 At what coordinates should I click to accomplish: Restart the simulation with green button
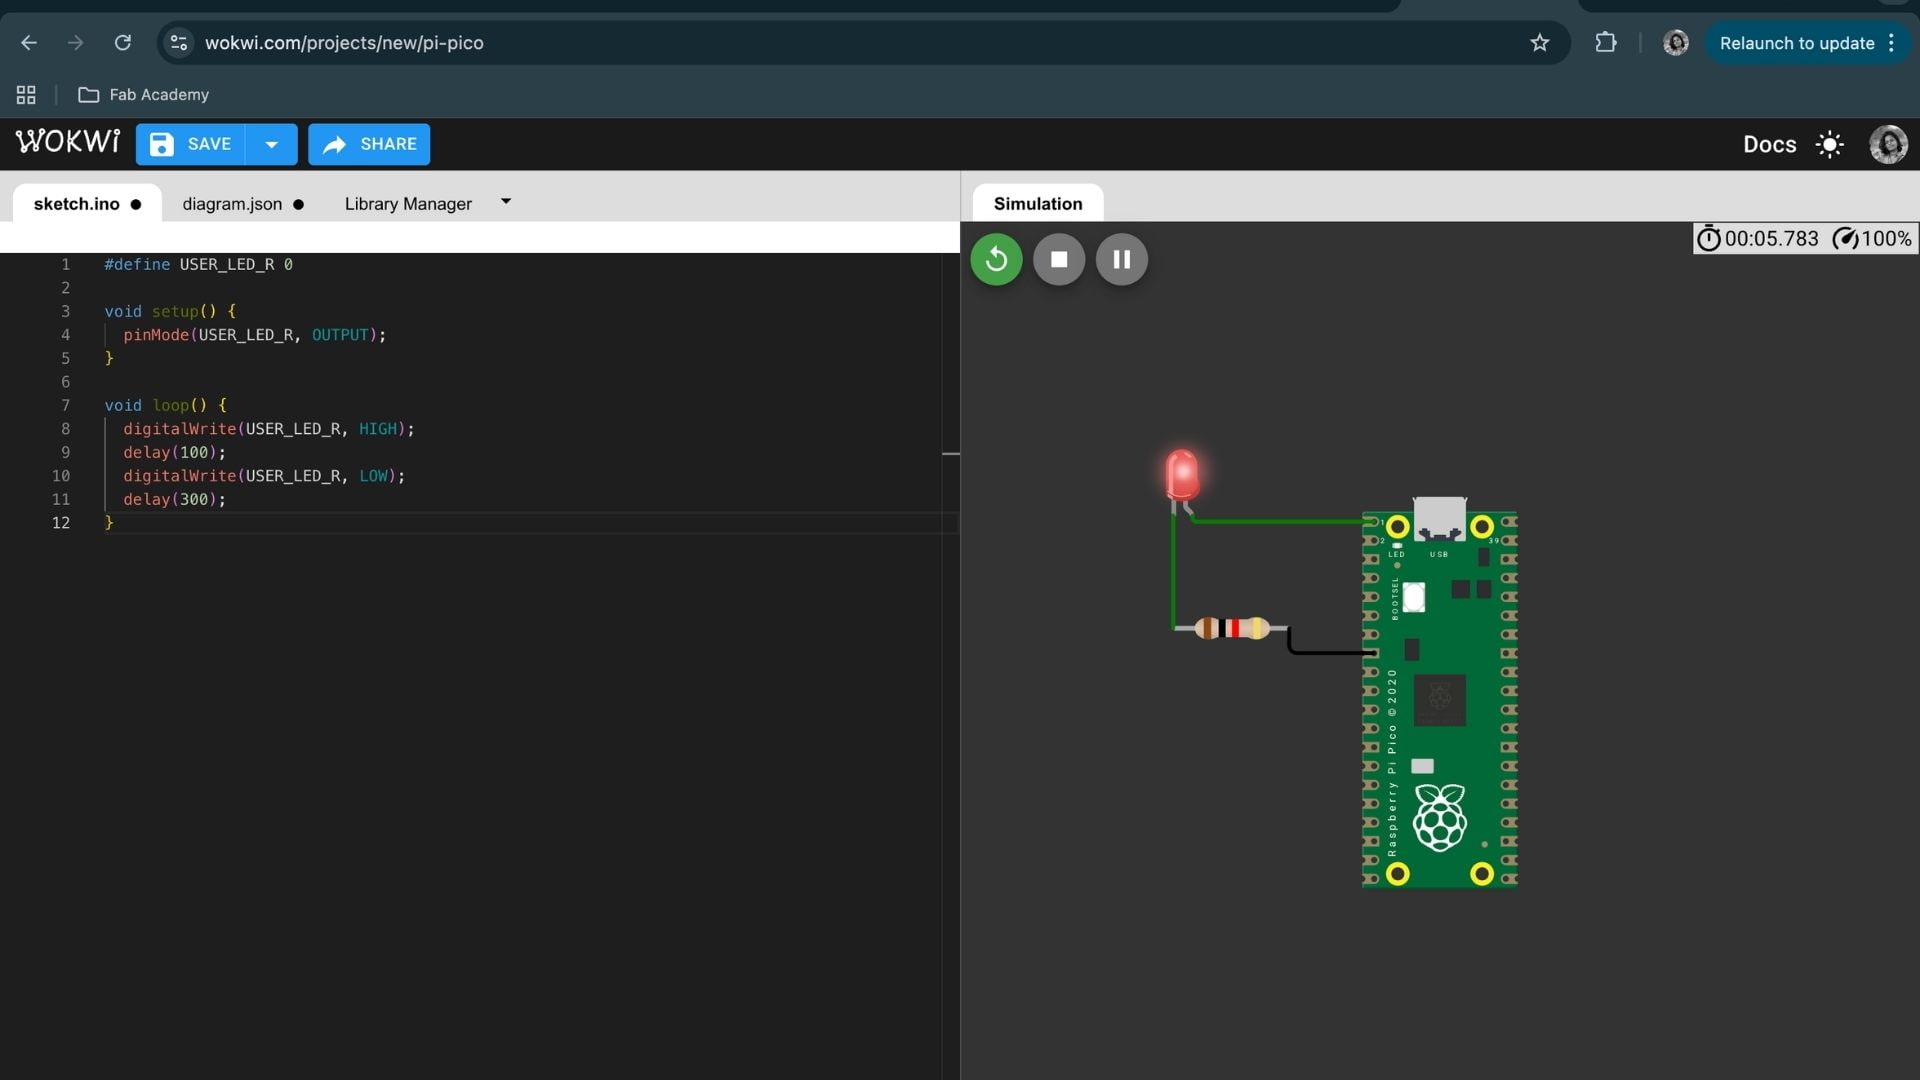click(x=996, y=260)
